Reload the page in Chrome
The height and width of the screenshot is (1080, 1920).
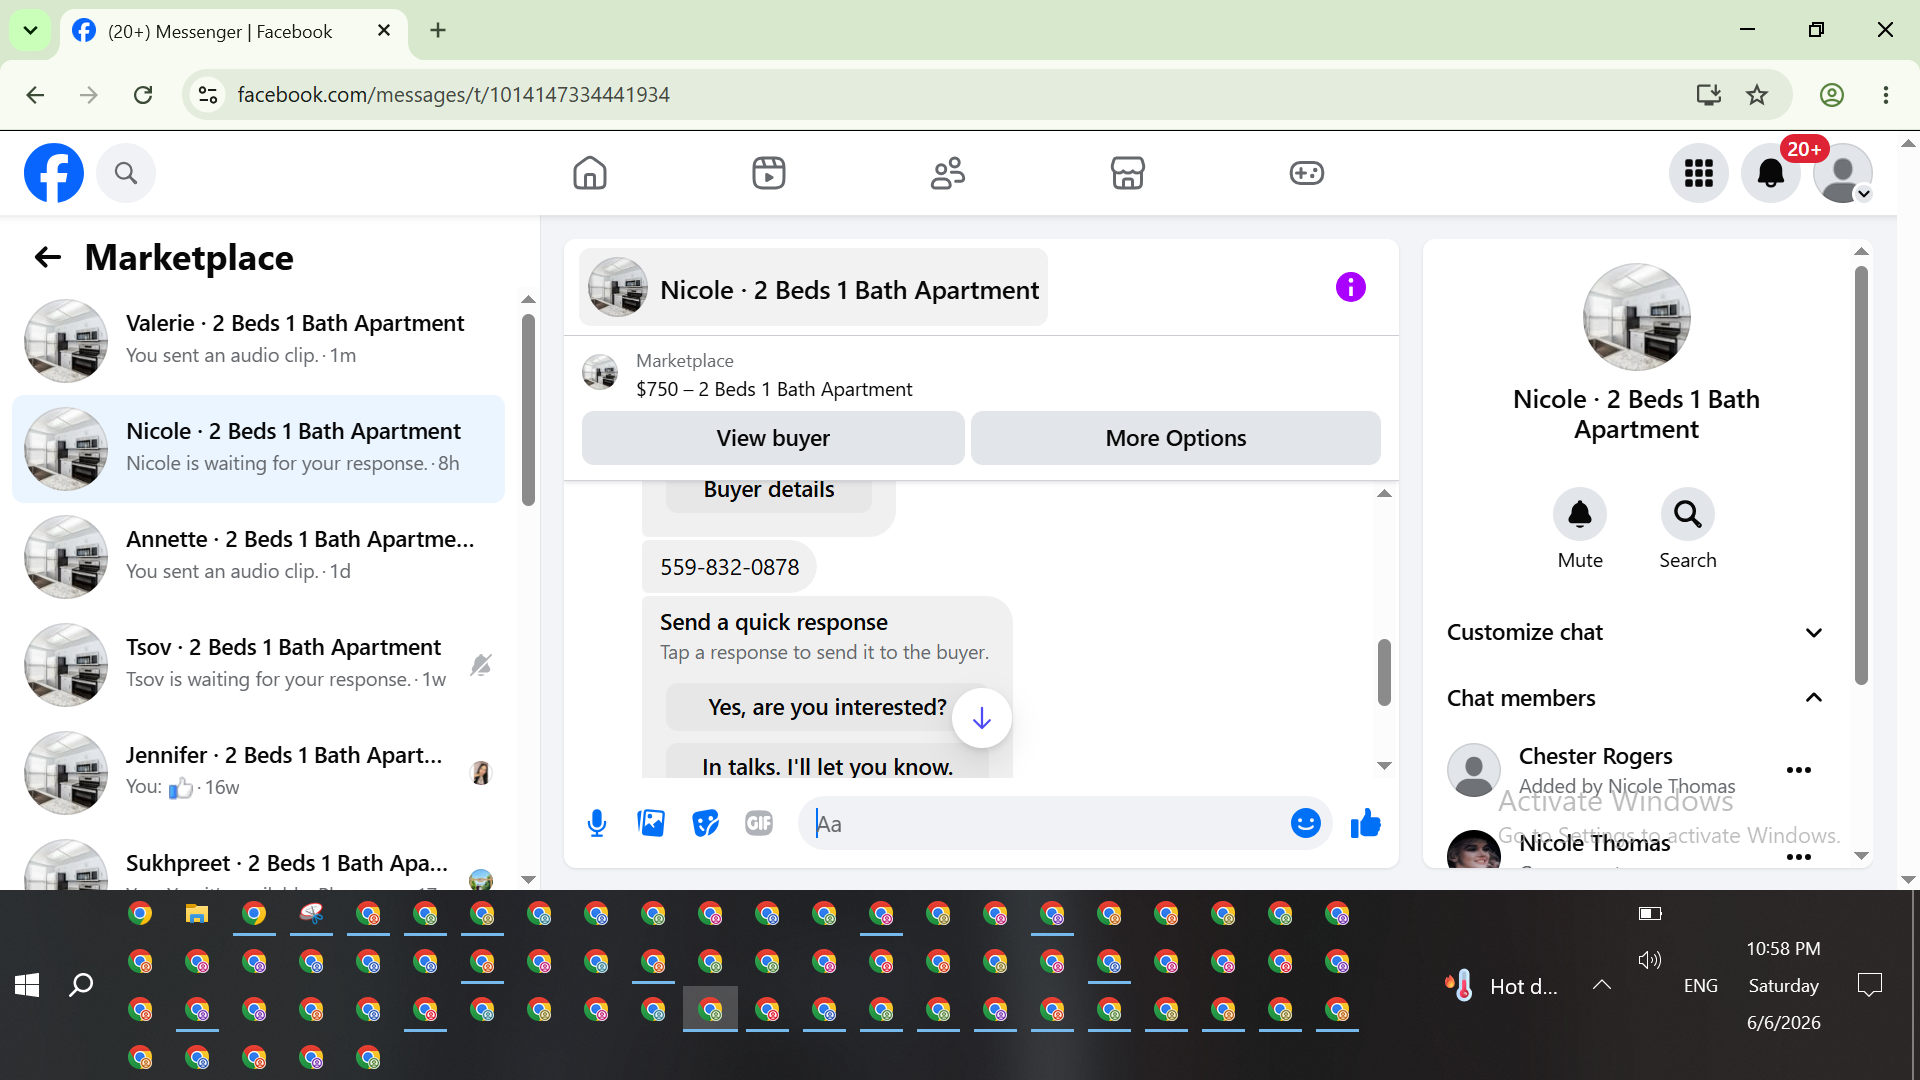point(143,95)
